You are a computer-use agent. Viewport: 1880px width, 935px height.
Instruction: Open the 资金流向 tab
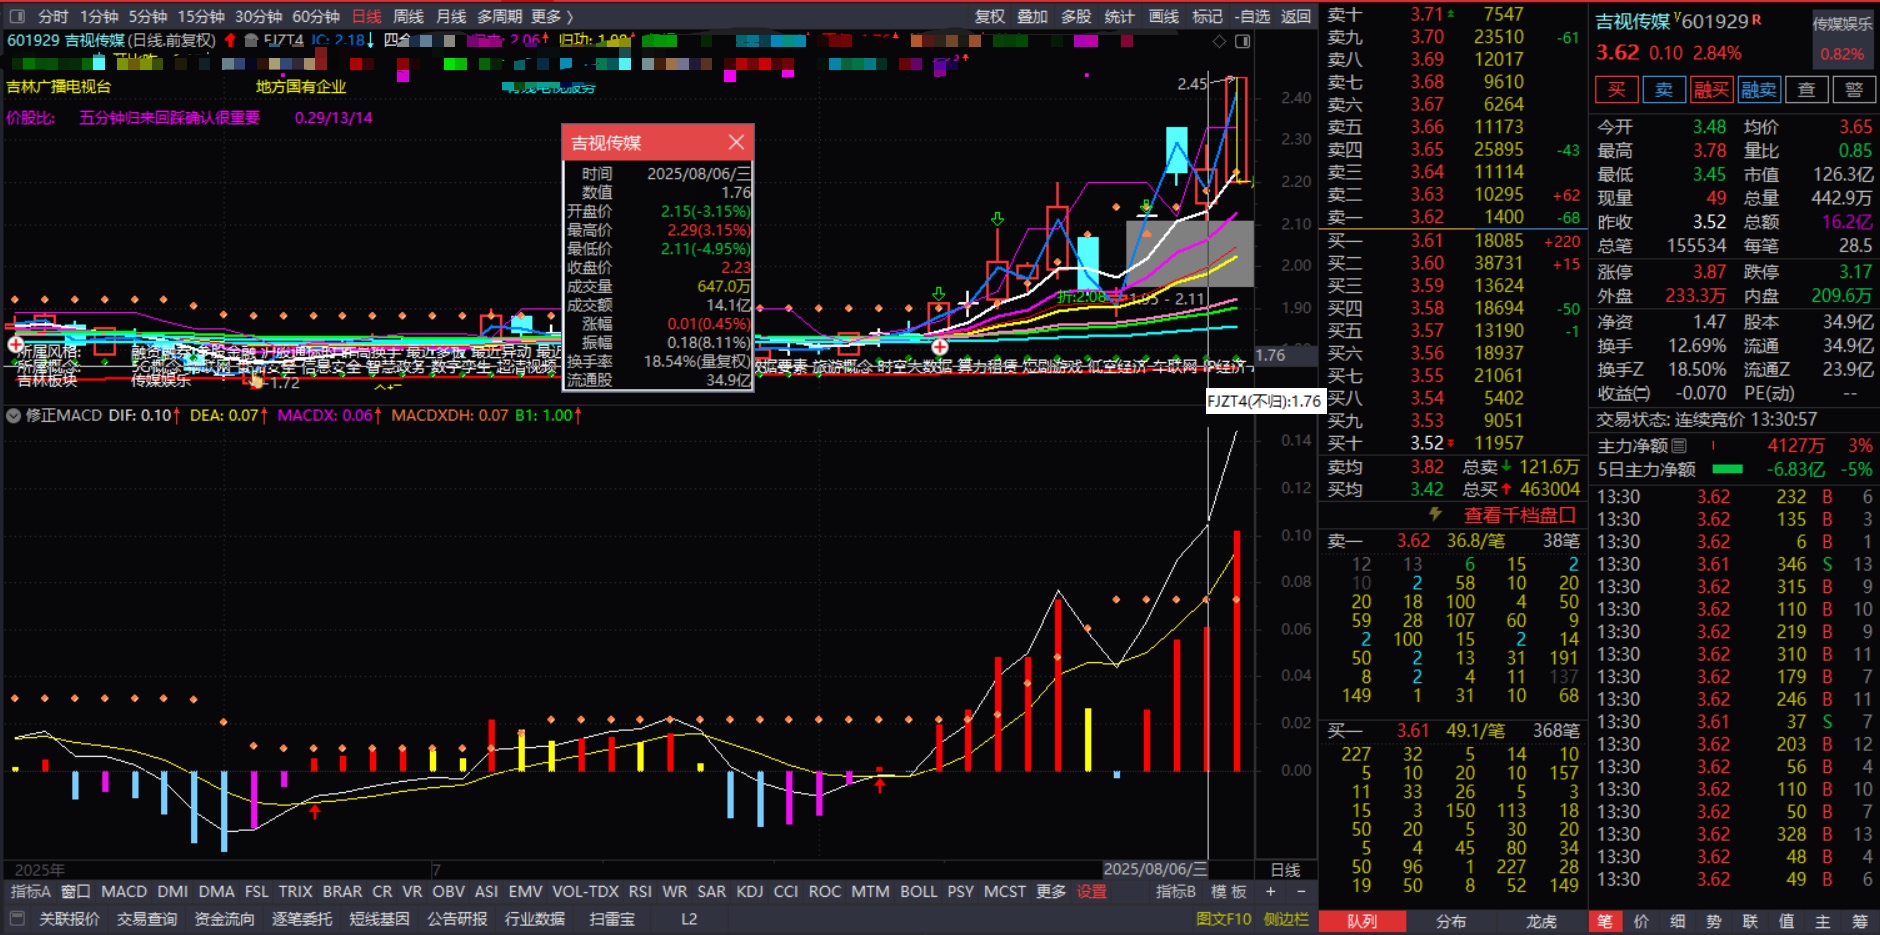(224, 919)
